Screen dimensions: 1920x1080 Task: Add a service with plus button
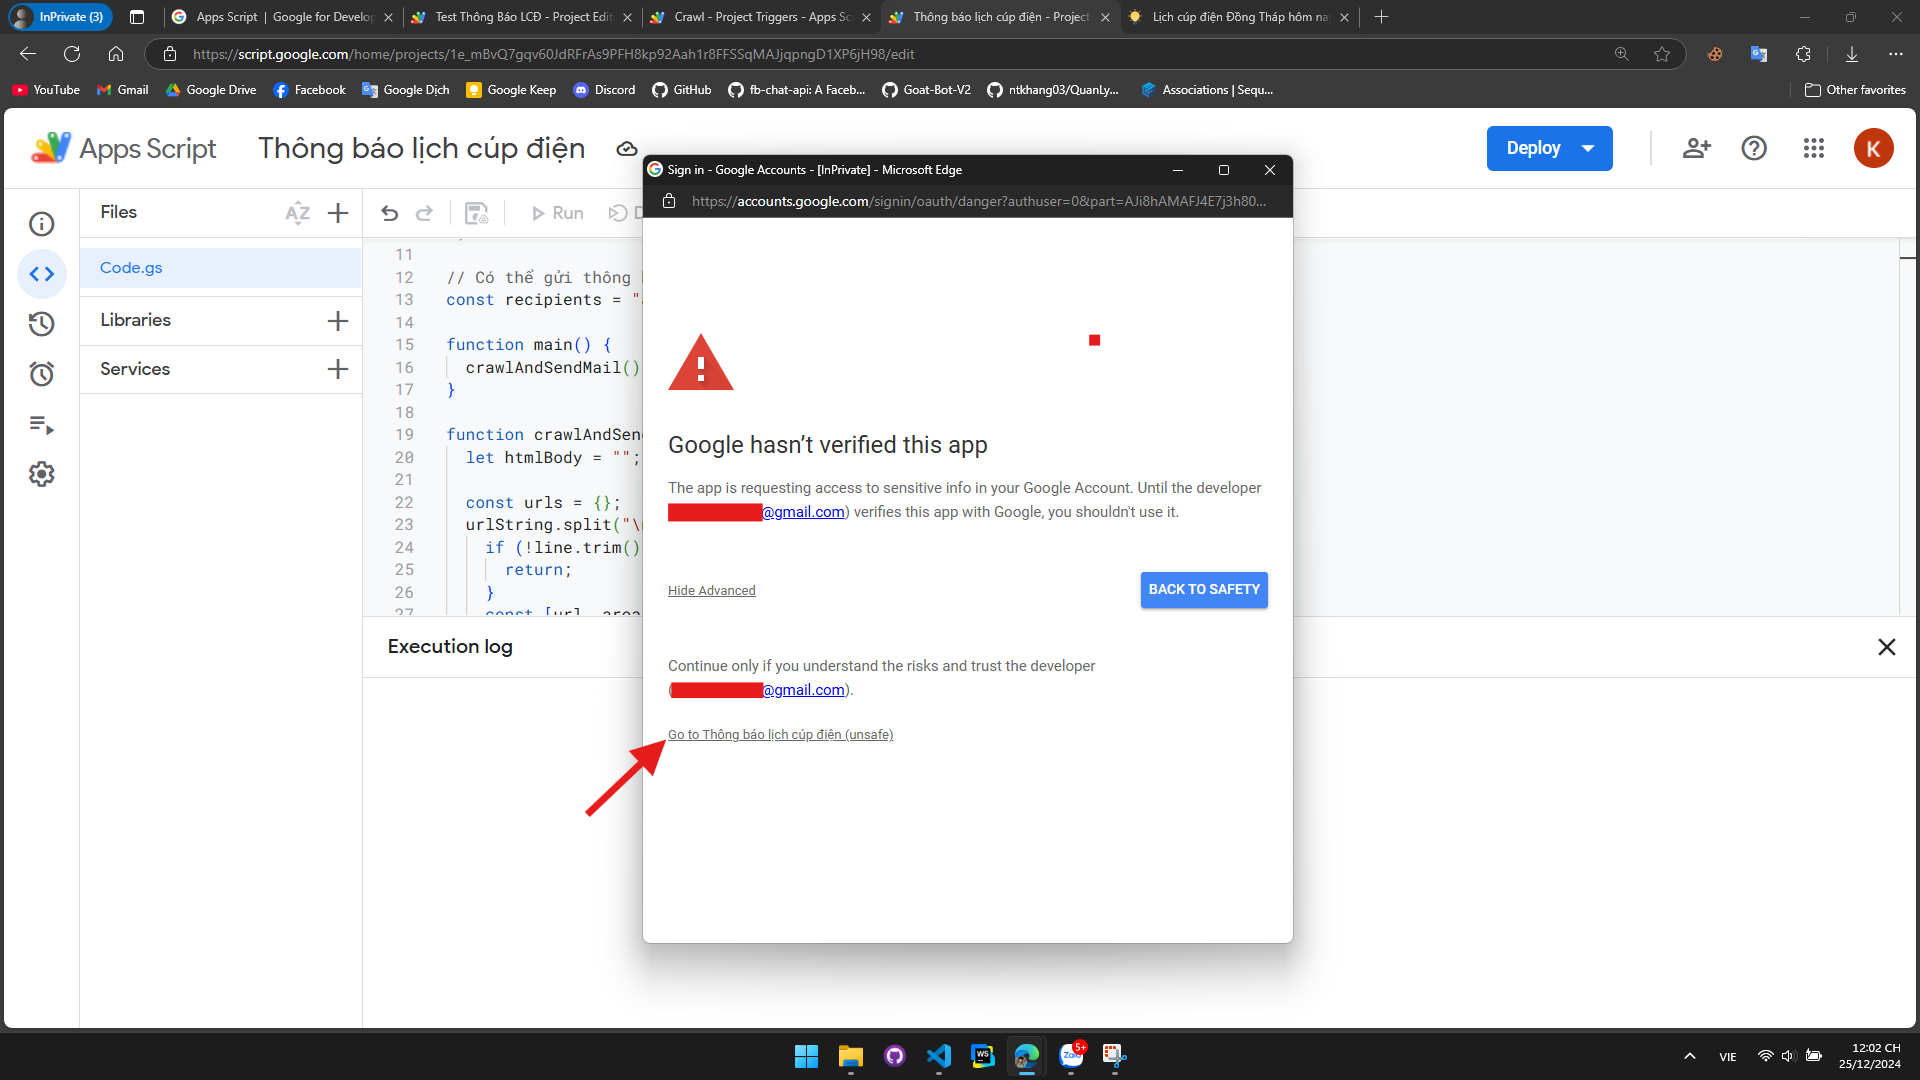(338, 369)
